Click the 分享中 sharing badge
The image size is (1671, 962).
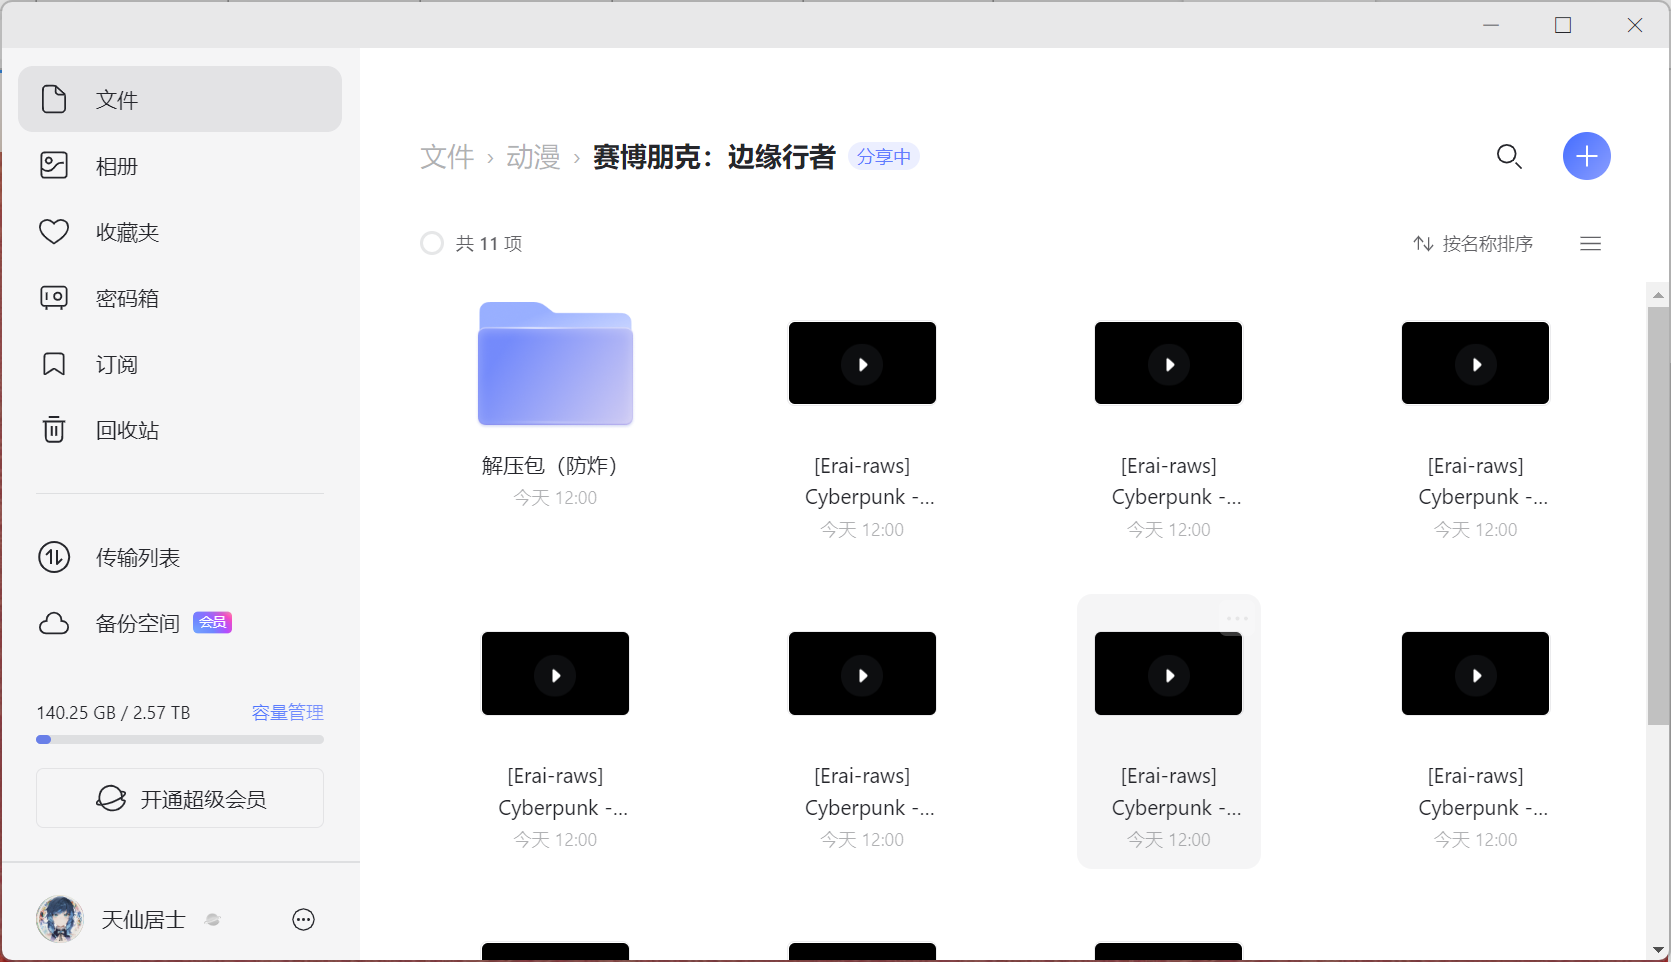click(x=884, y=157)
